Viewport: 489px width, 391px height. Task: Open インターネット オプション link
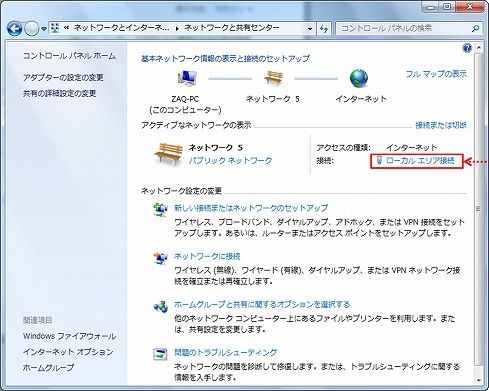(x=68, y=352)
